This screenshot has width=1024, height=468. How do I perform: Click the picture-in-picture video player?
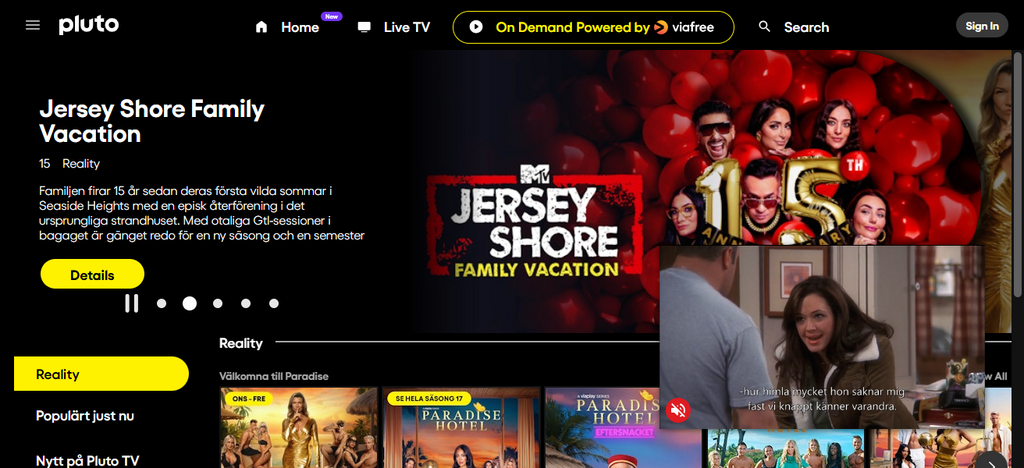coord(822,337)
